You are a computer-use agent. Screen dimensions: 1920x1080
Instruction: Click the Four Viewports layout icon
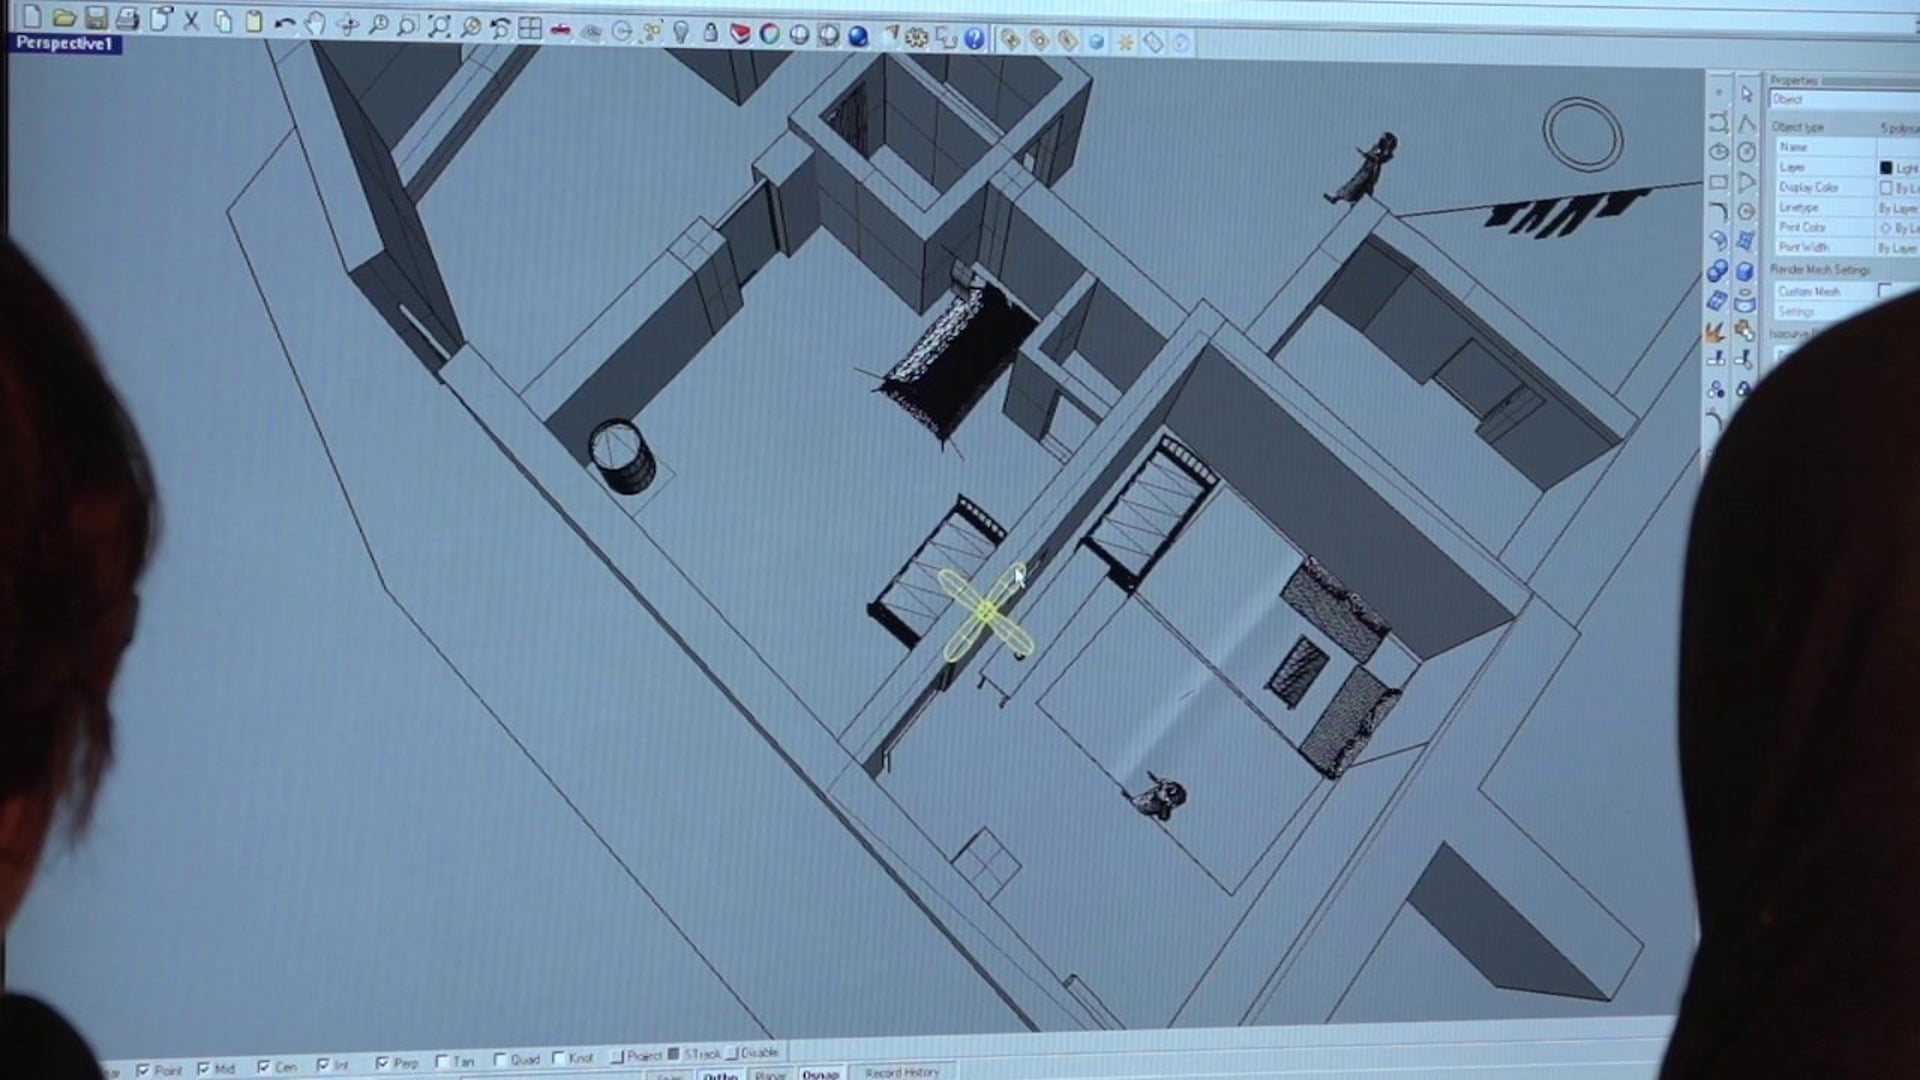(x=530, y=29)
